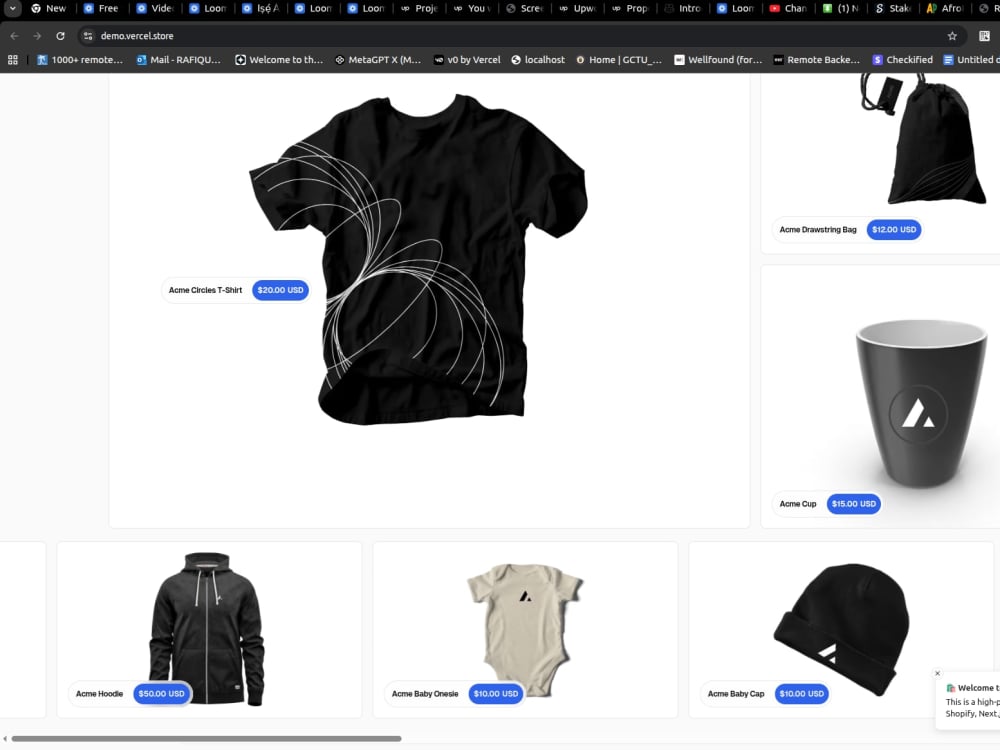
Task: Open the 'v0 by Vercel' bookmark
Action: 467,59
